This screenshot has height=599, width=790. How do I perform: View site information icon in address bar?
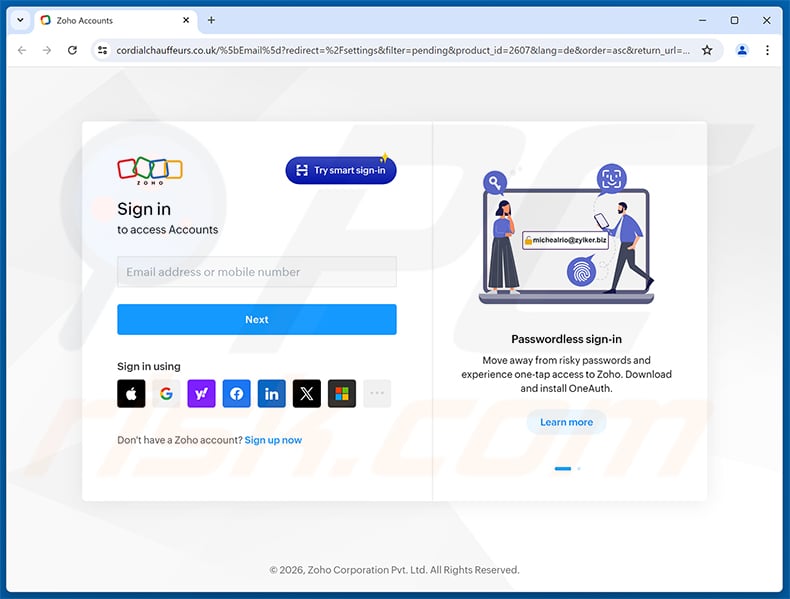click(103, 50)
